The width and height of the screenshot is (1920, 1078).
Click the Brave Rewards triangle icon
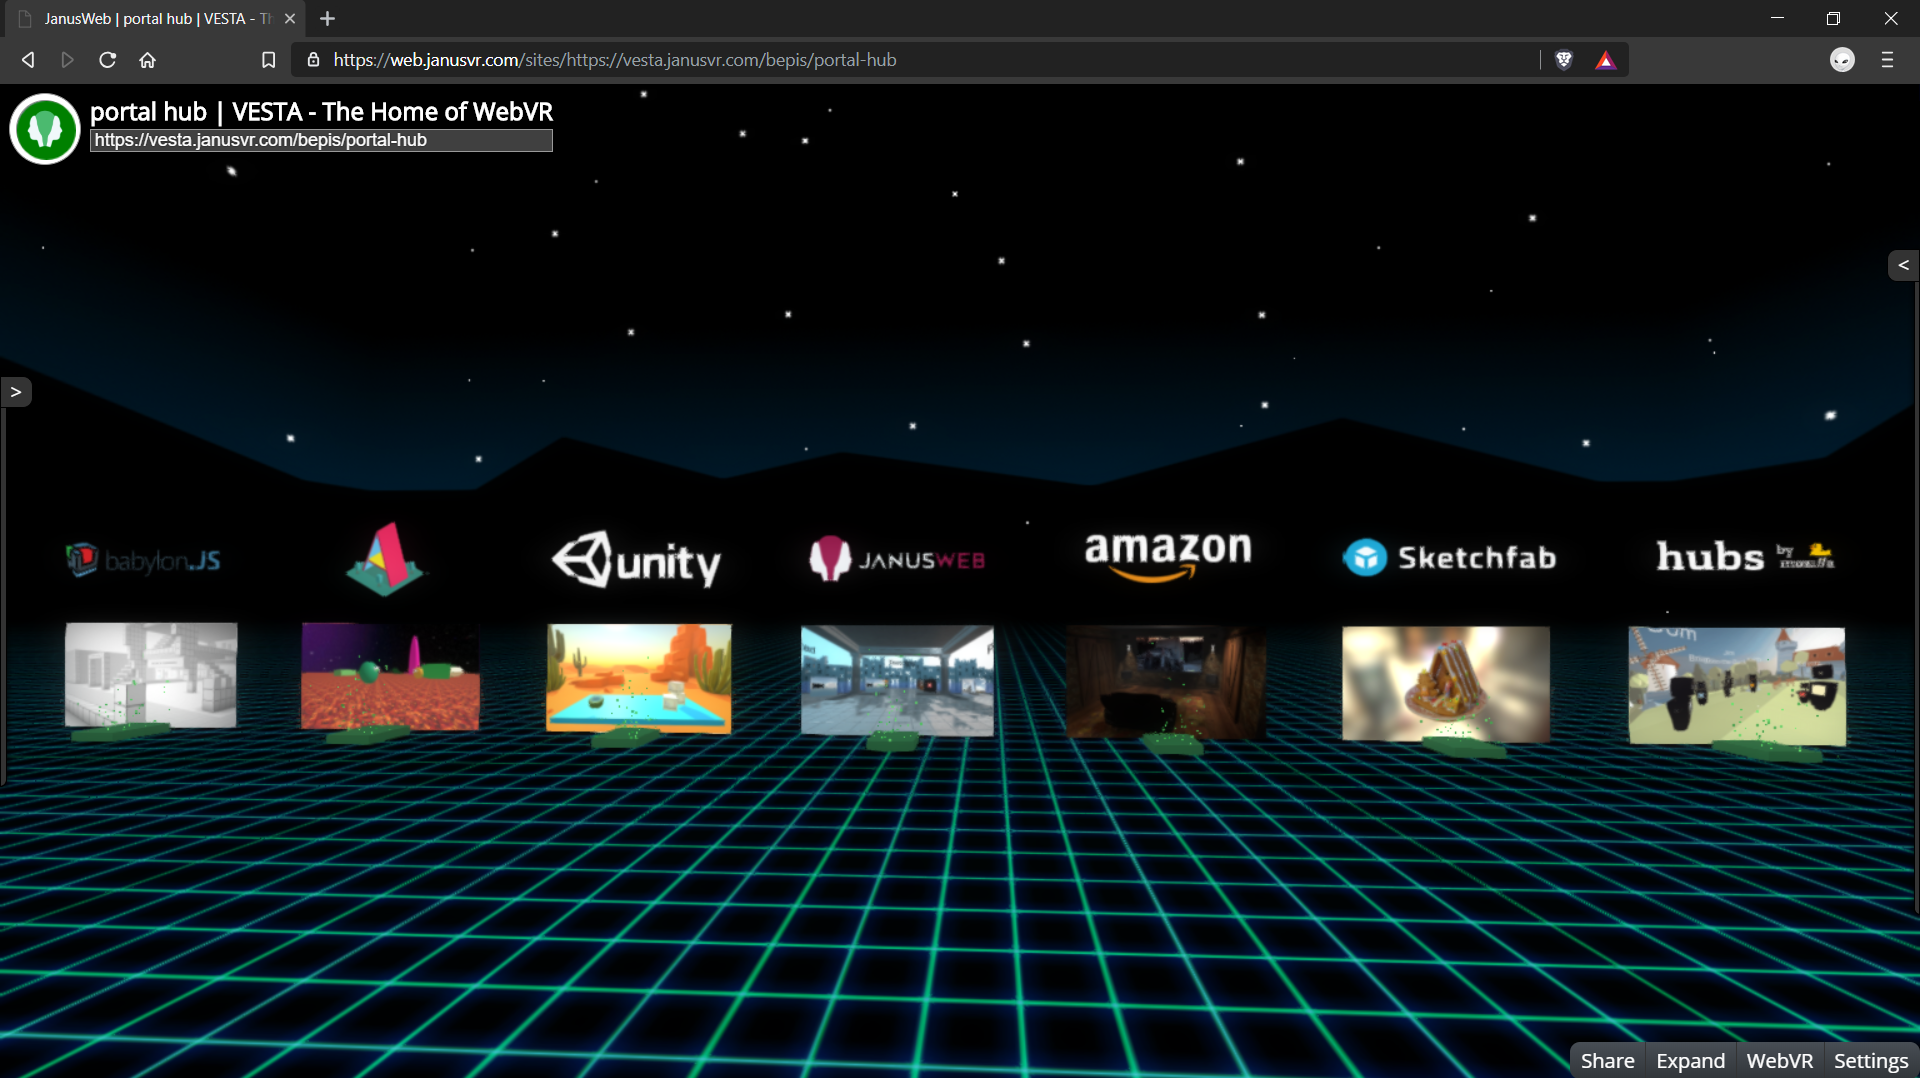coord(1605,60)
